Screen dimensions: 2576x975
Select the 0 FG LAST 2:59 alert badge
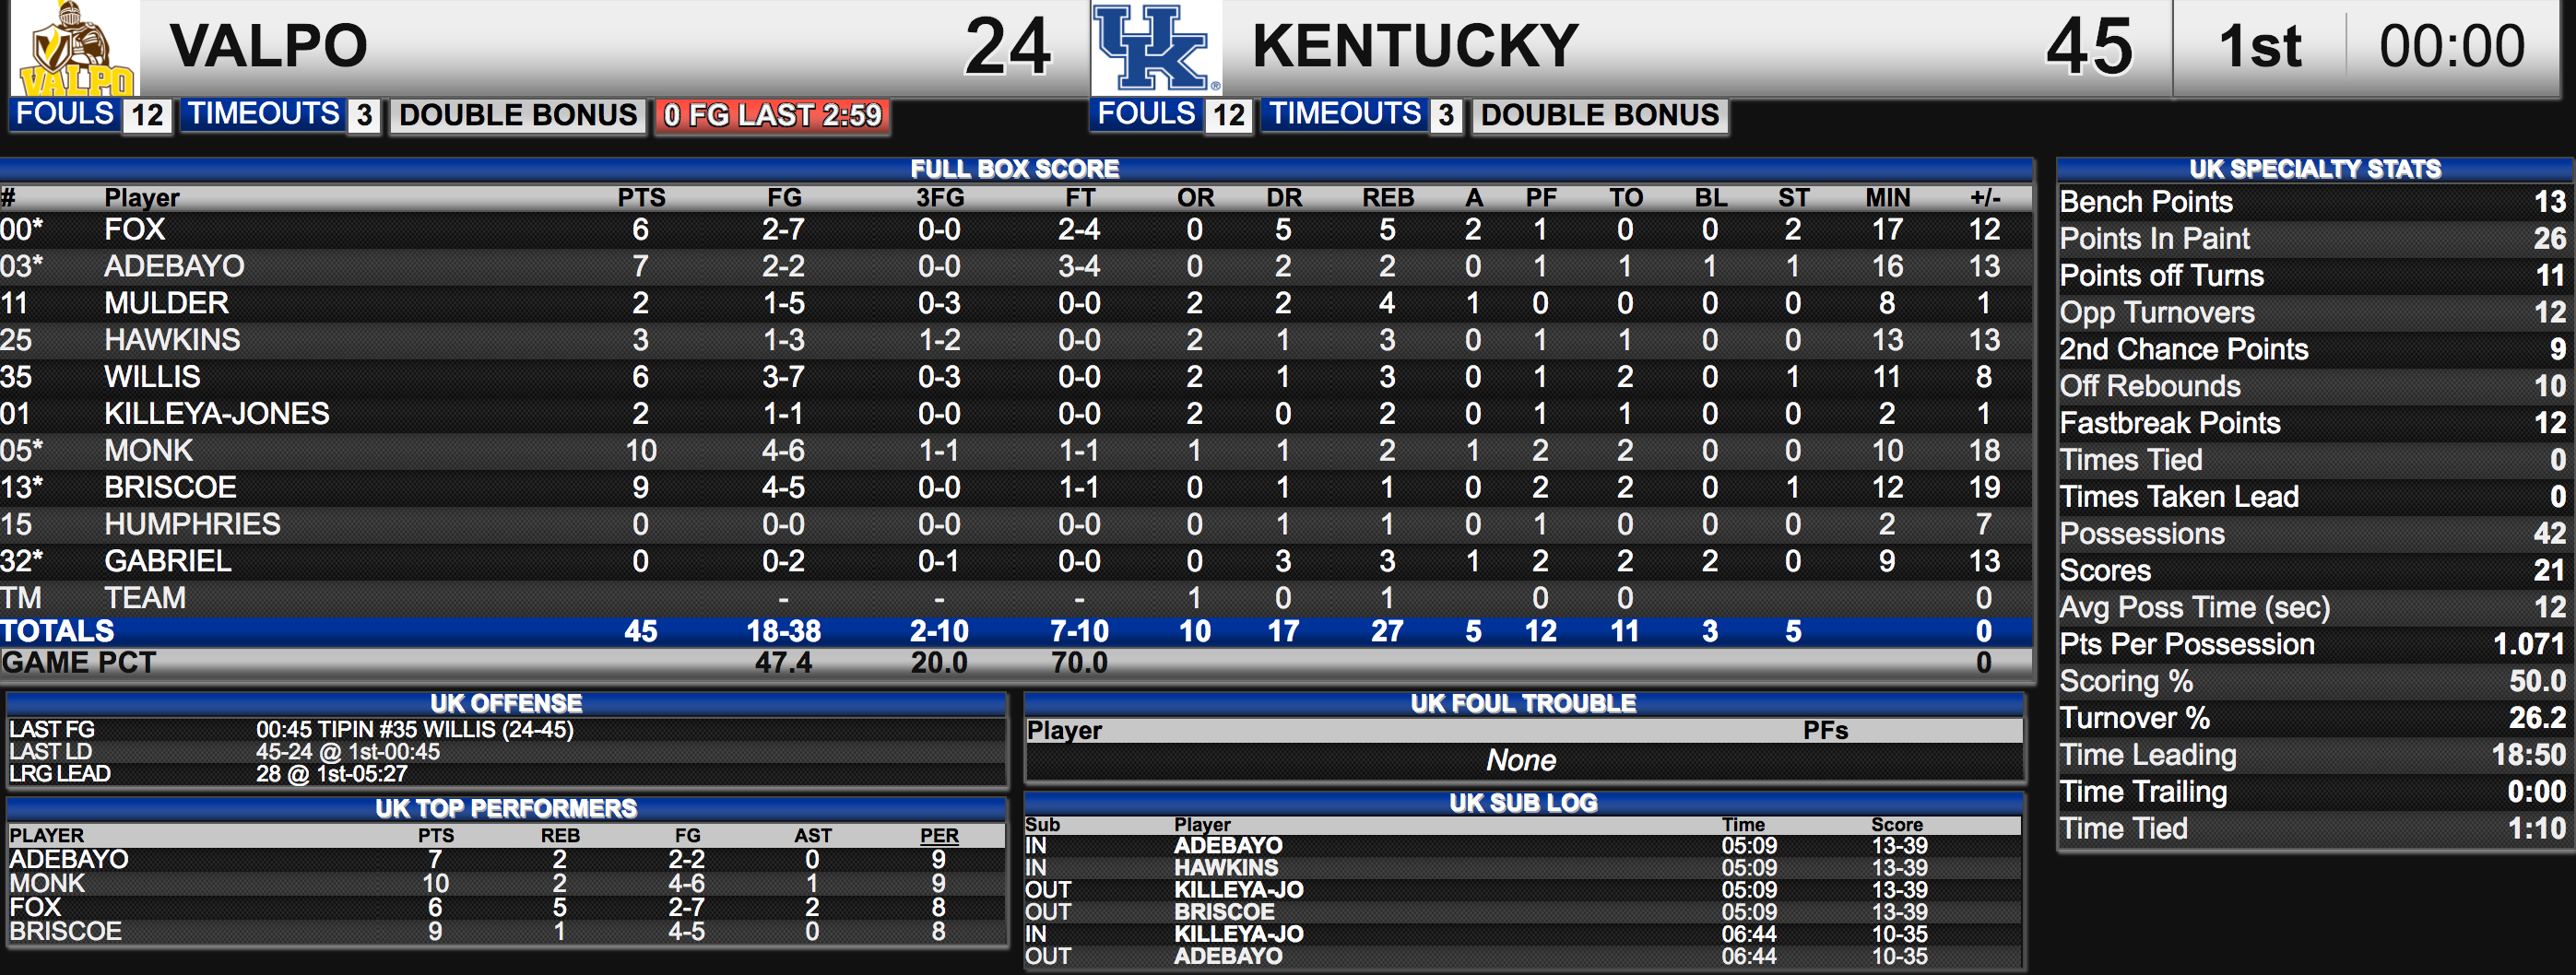point(772,116)
